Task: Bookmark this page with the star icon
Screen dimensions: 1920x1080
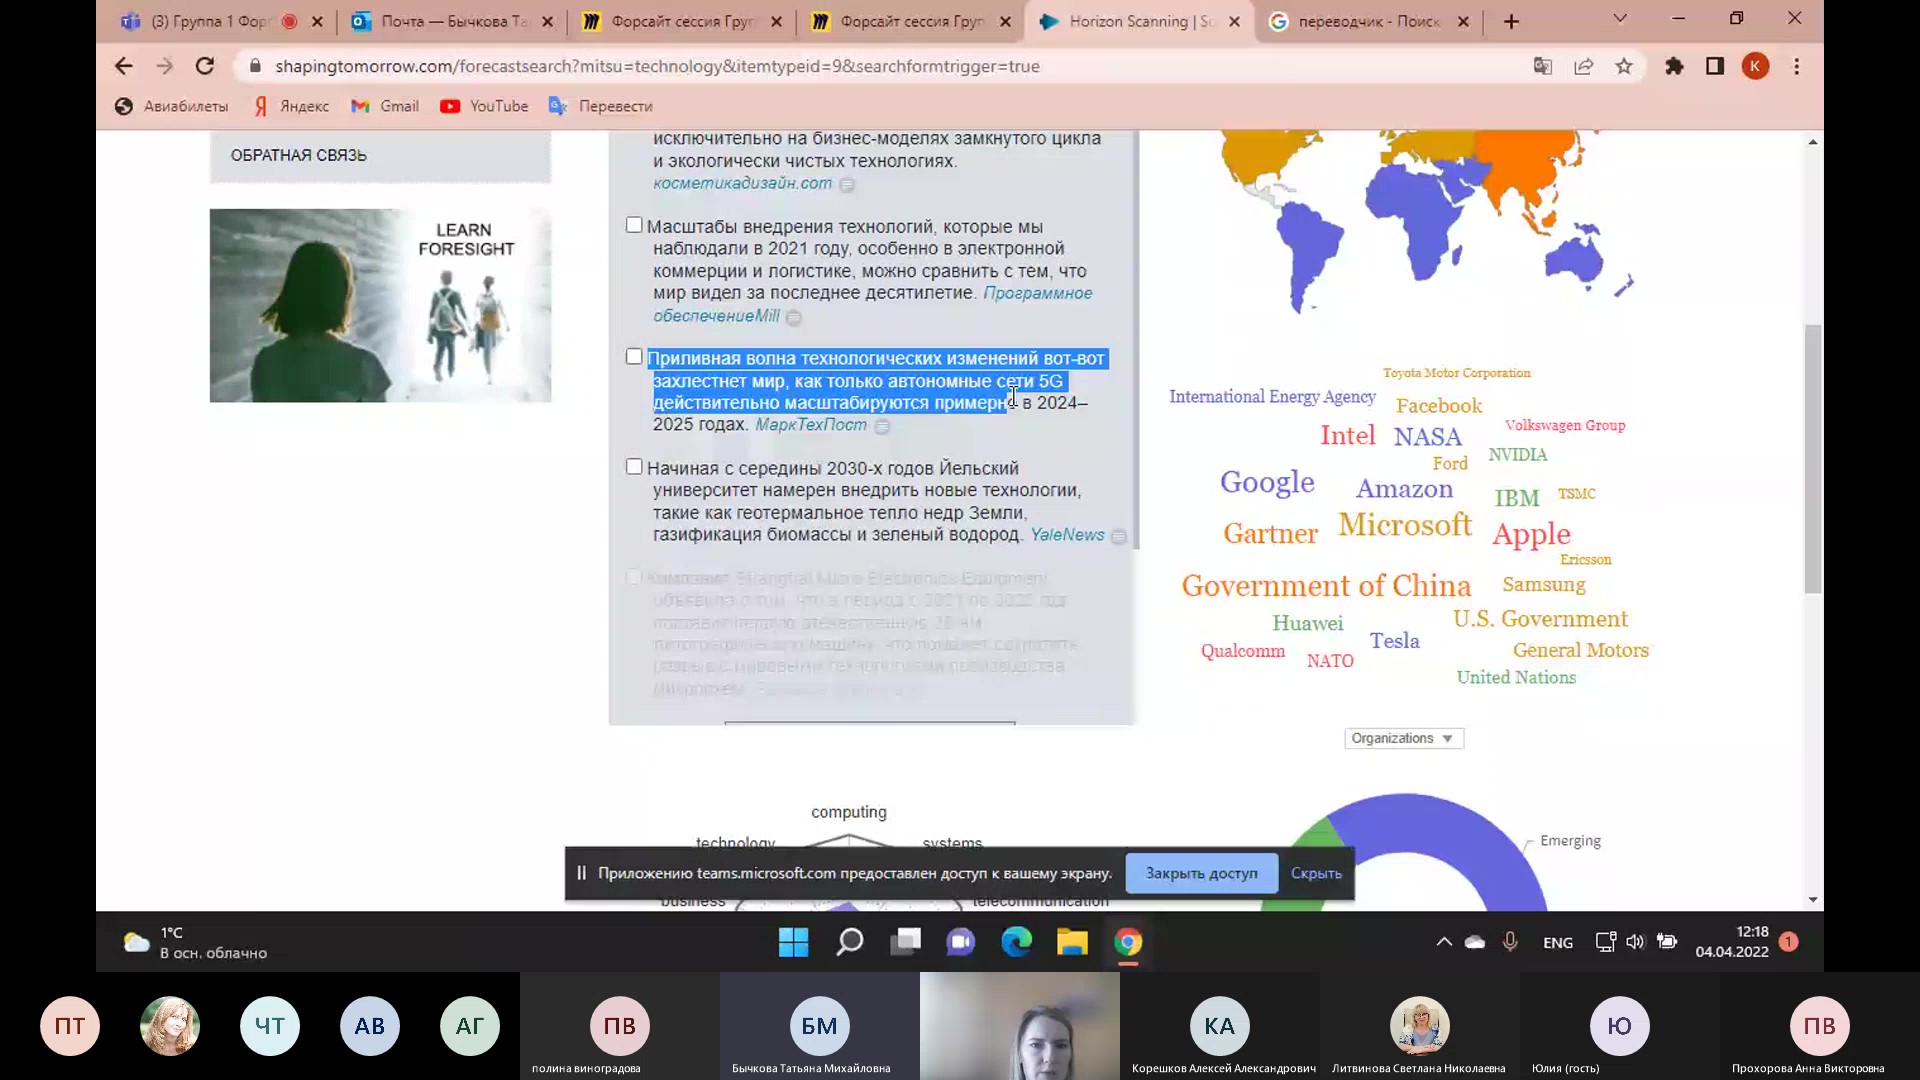Action: coord(1624,66)
